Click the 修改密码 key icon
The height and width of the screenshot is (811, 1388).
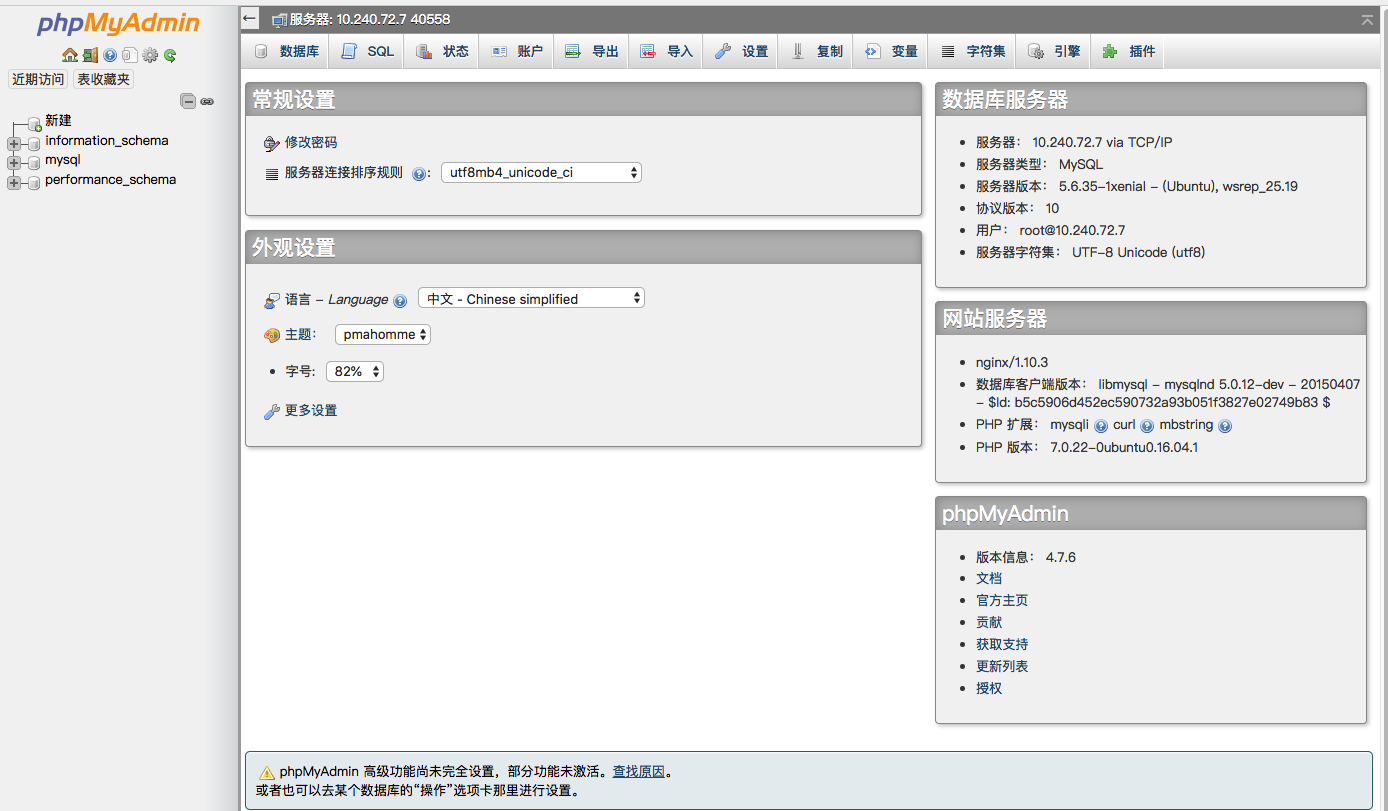click(272, 144)
